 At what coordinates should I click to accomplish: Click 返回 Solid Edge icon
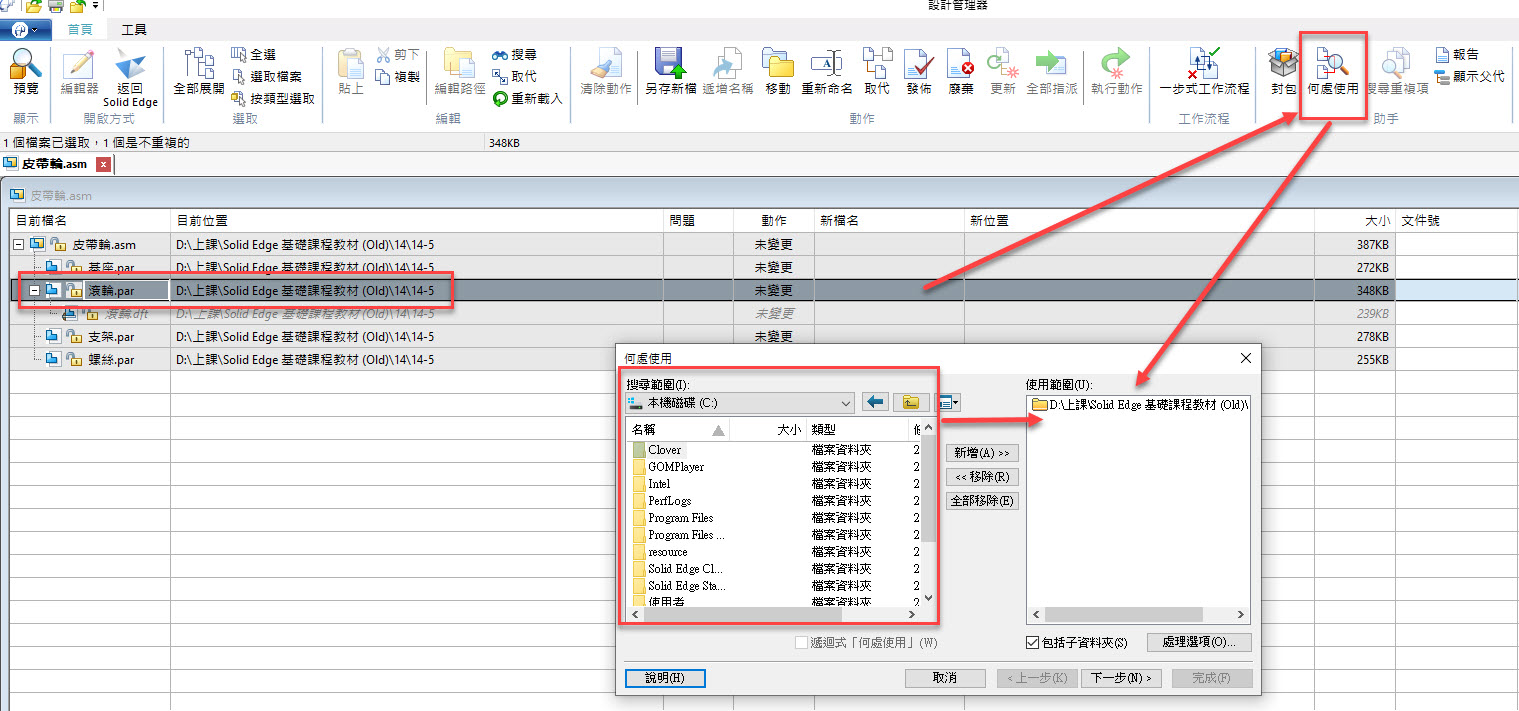tap(130, 65)
